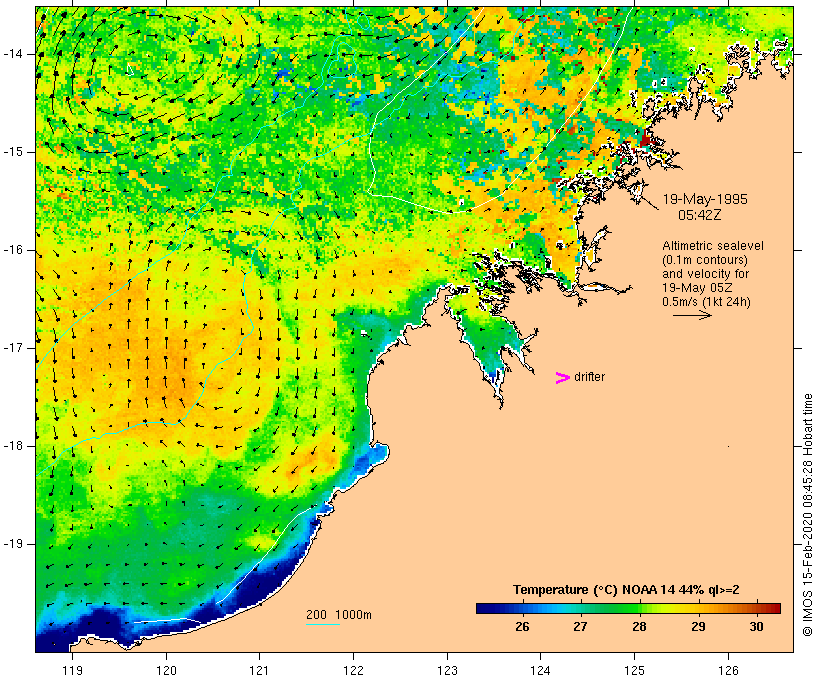Click the '(0.1m contours)' caption line
Image resolution: width=820 pixels, height=680 pixels.
pos(705,260)
